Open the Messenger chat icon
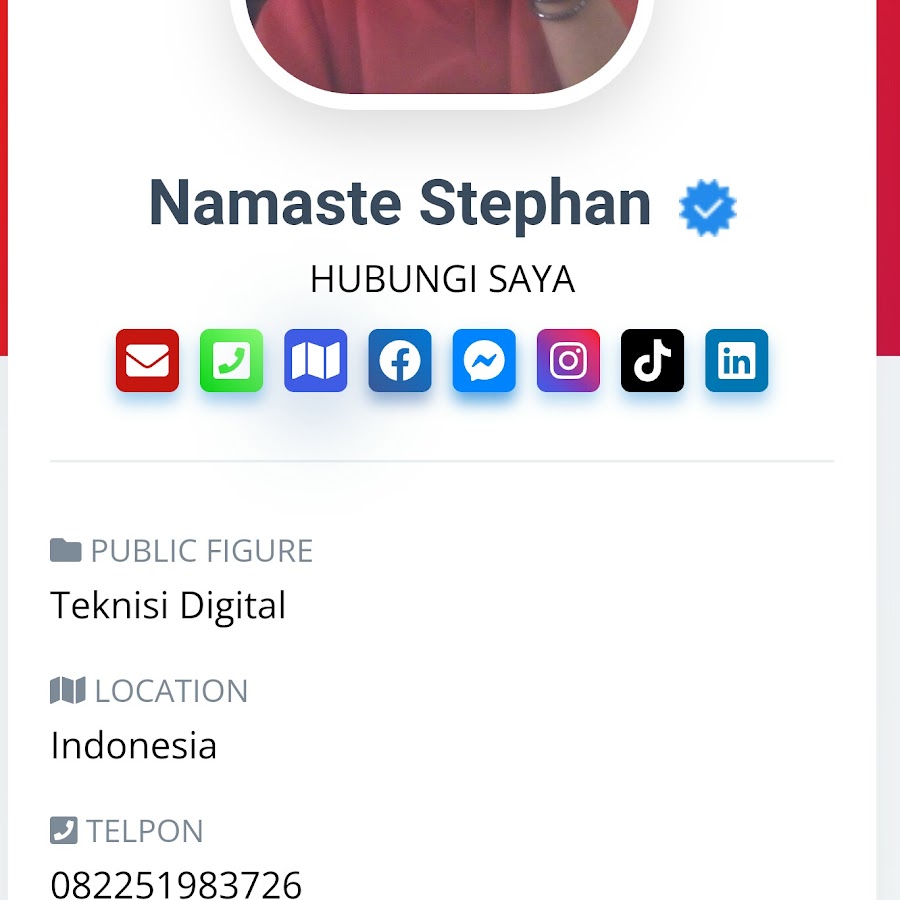This screenshot has width=900, height=900. coord(484,360)
